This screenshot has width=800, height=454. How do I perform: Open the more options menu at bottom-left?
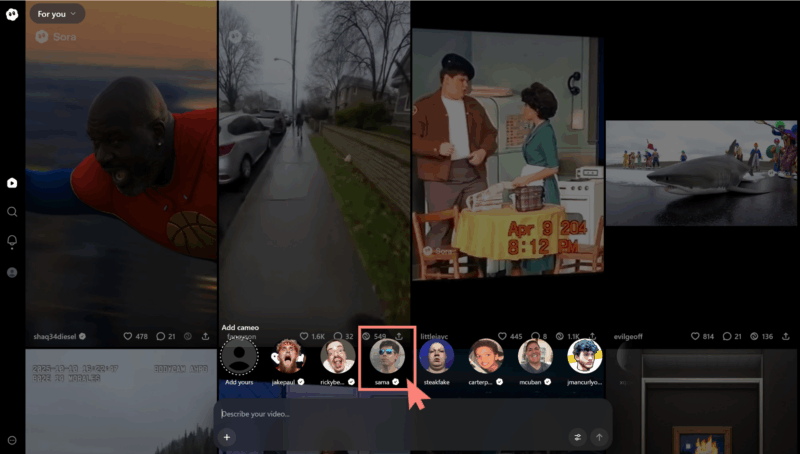[x=12, y=440]
